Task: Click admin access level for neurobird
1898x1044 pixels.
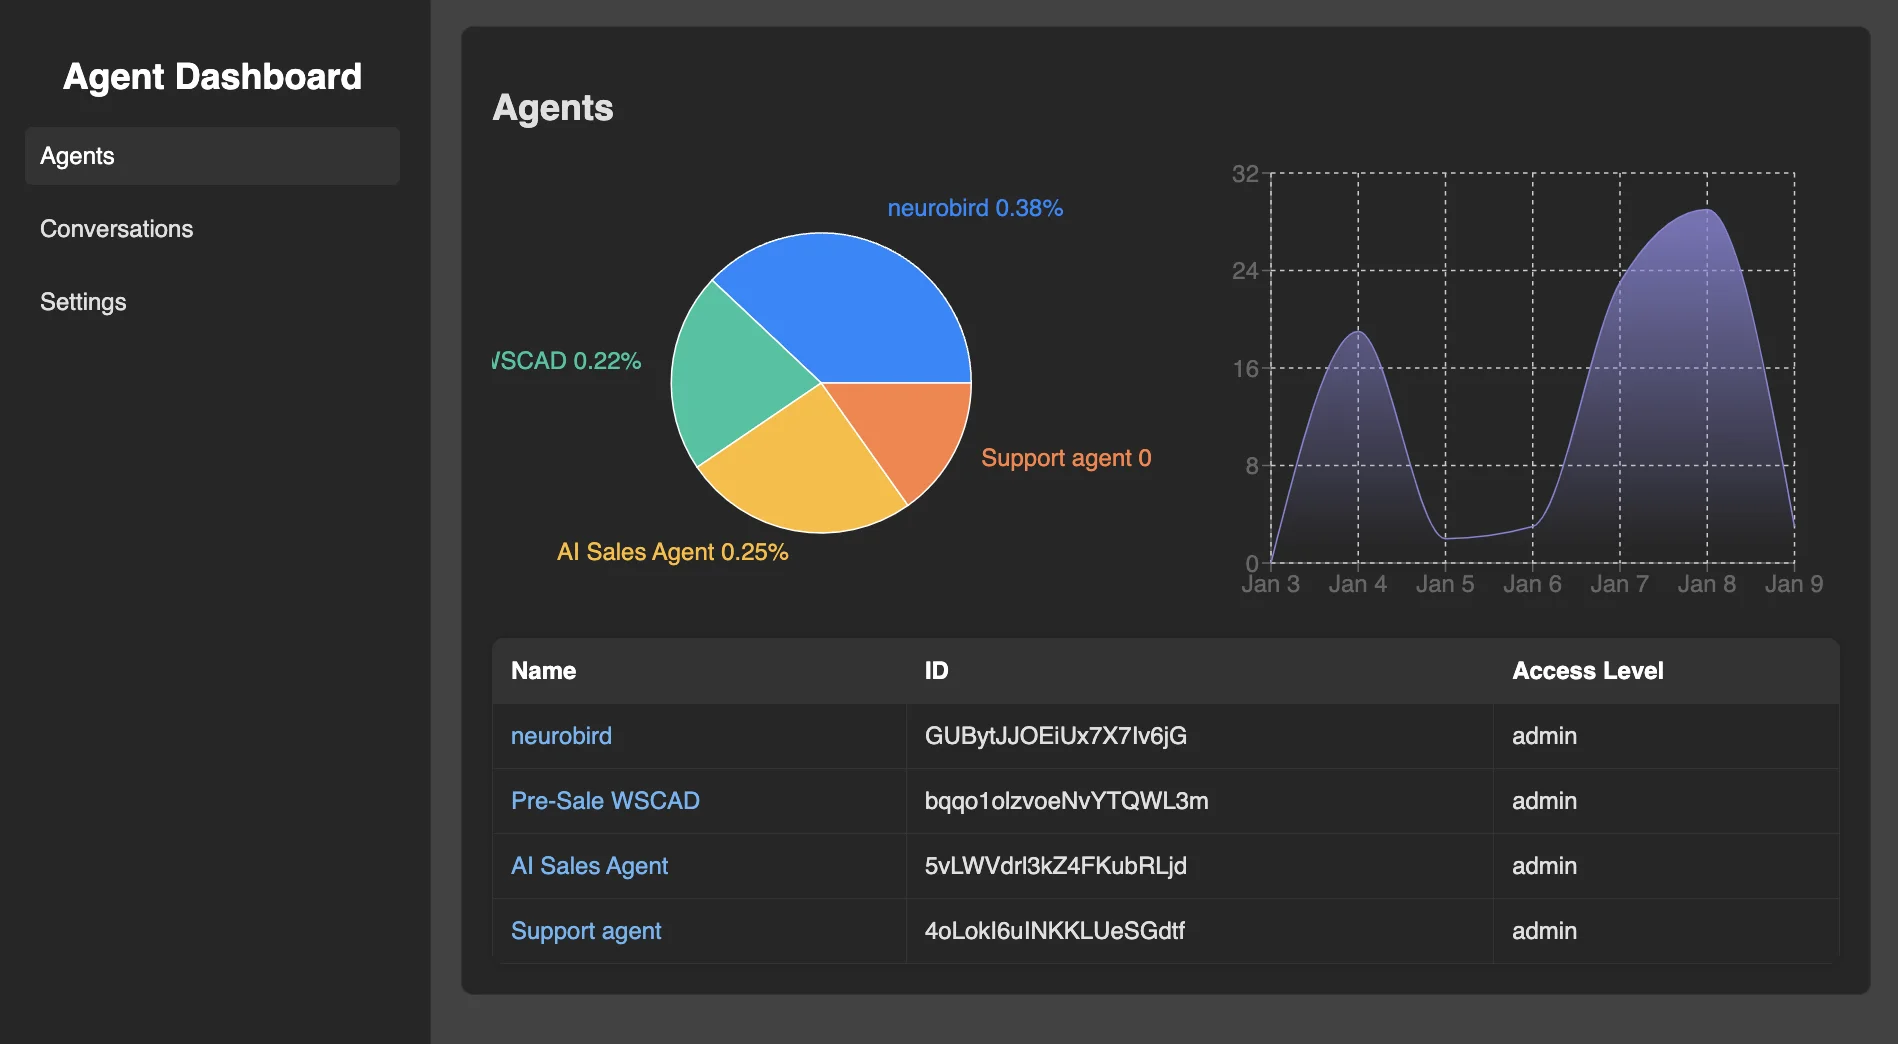Action: tap(1544, 736)
